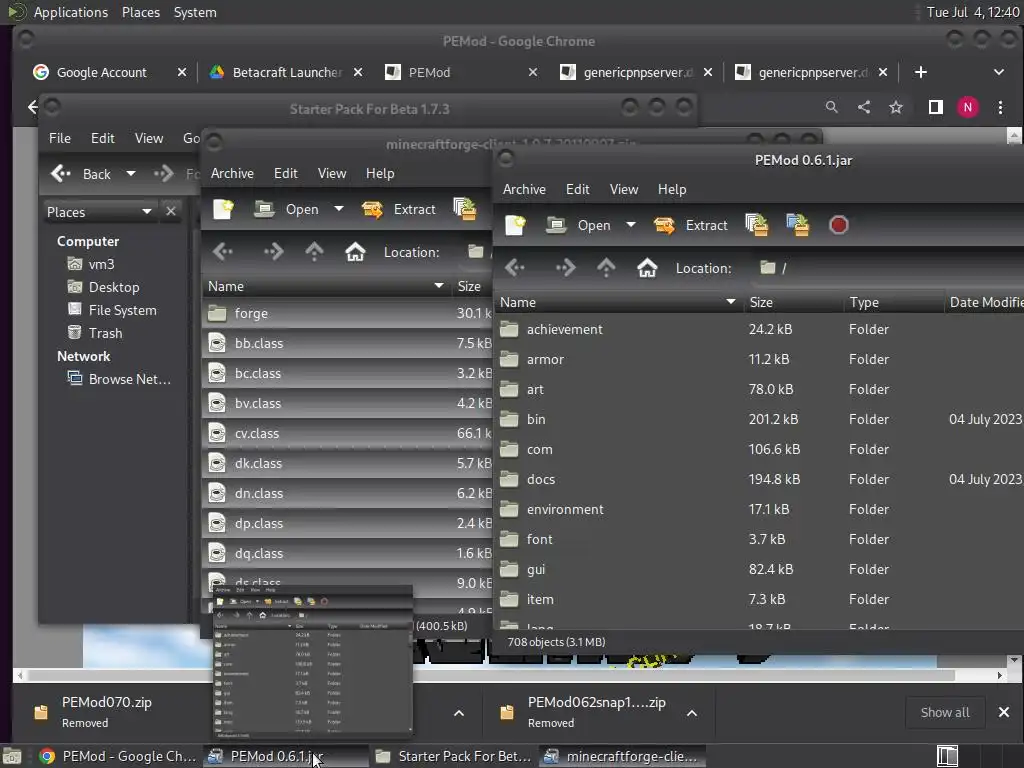This screenshot has height=768, width=1024.
Task: Open Chrome three-dot menu
Action: (1000, 107)
